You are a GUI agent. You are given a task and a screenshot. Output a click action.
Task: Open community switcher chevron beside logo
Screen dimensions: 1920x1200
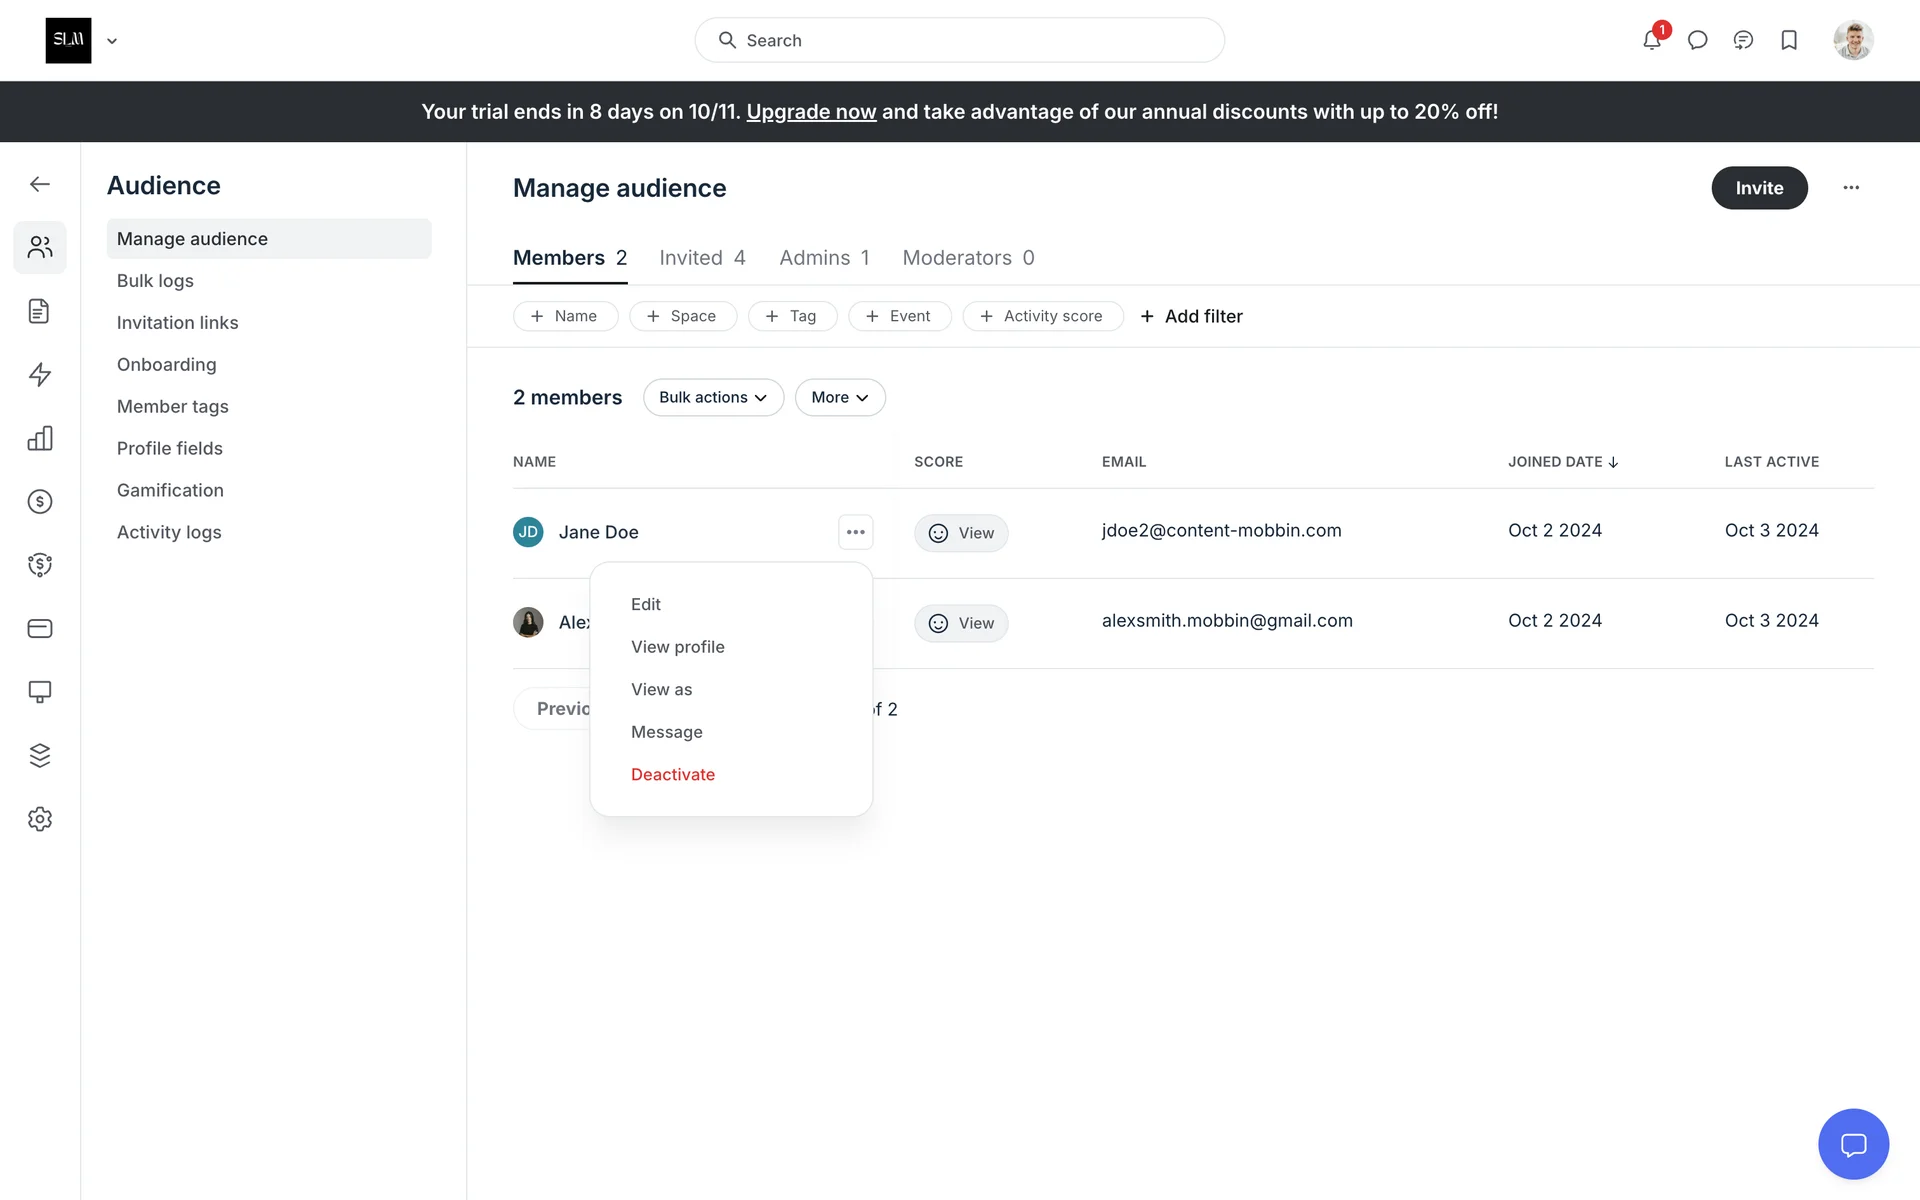point(112,41)
